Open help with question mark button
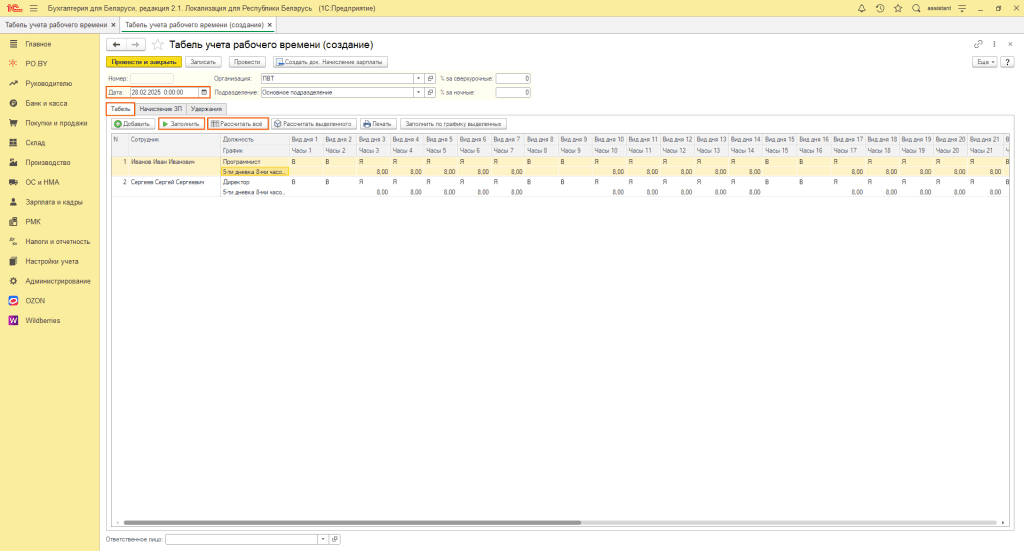This screenshot has width=1024, height=551. click(x=1008, y=62)
